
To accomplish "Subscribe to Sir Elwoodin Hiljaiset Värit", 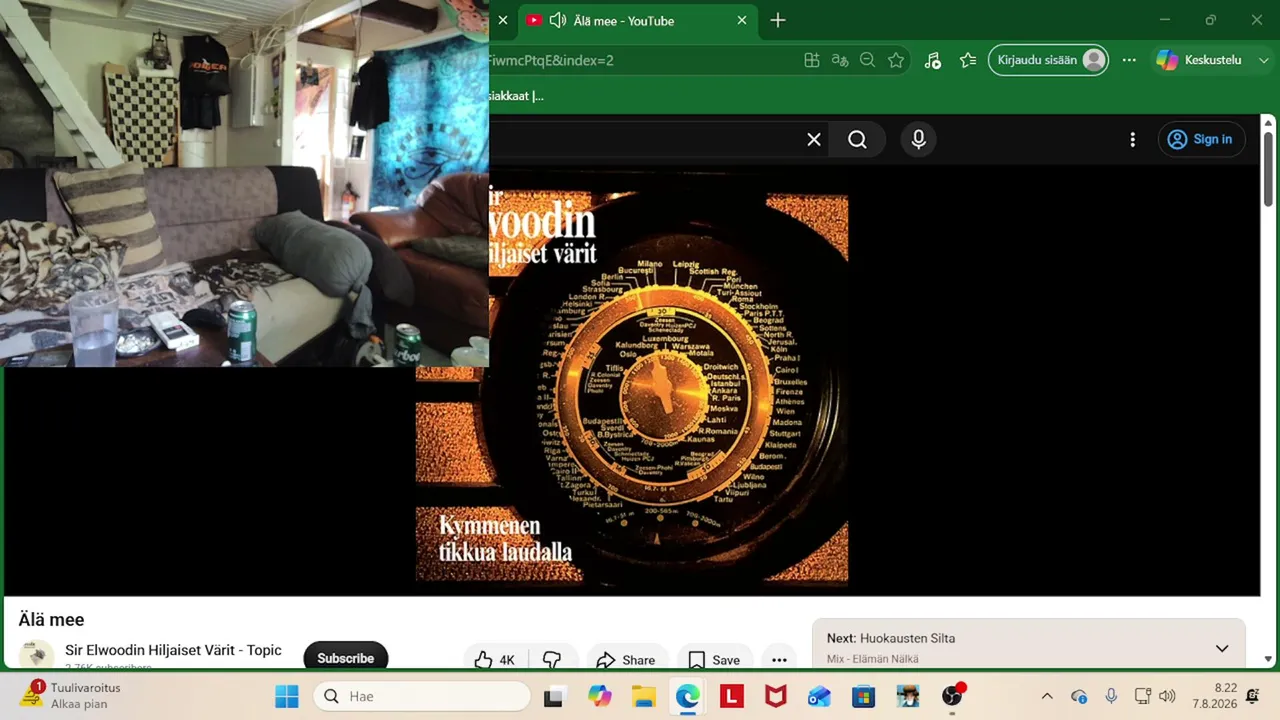I will click(345, 657).
